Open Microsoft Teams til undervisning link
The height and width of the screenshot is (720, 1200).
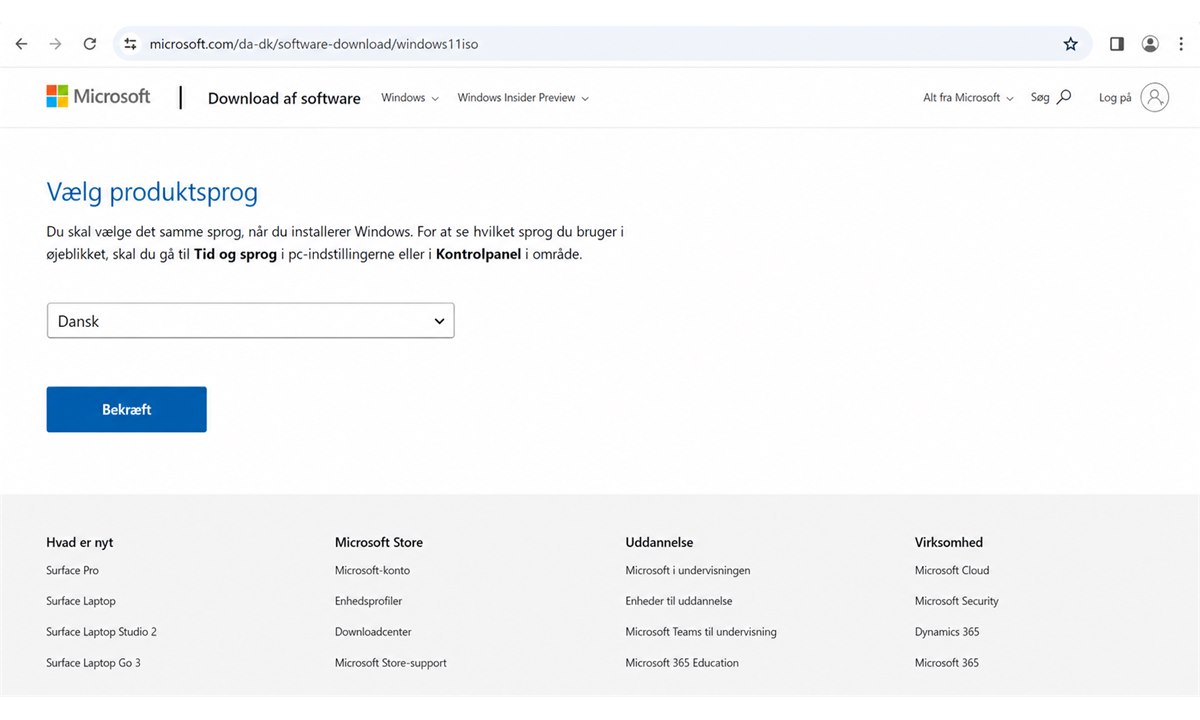[x=701, y=632]
